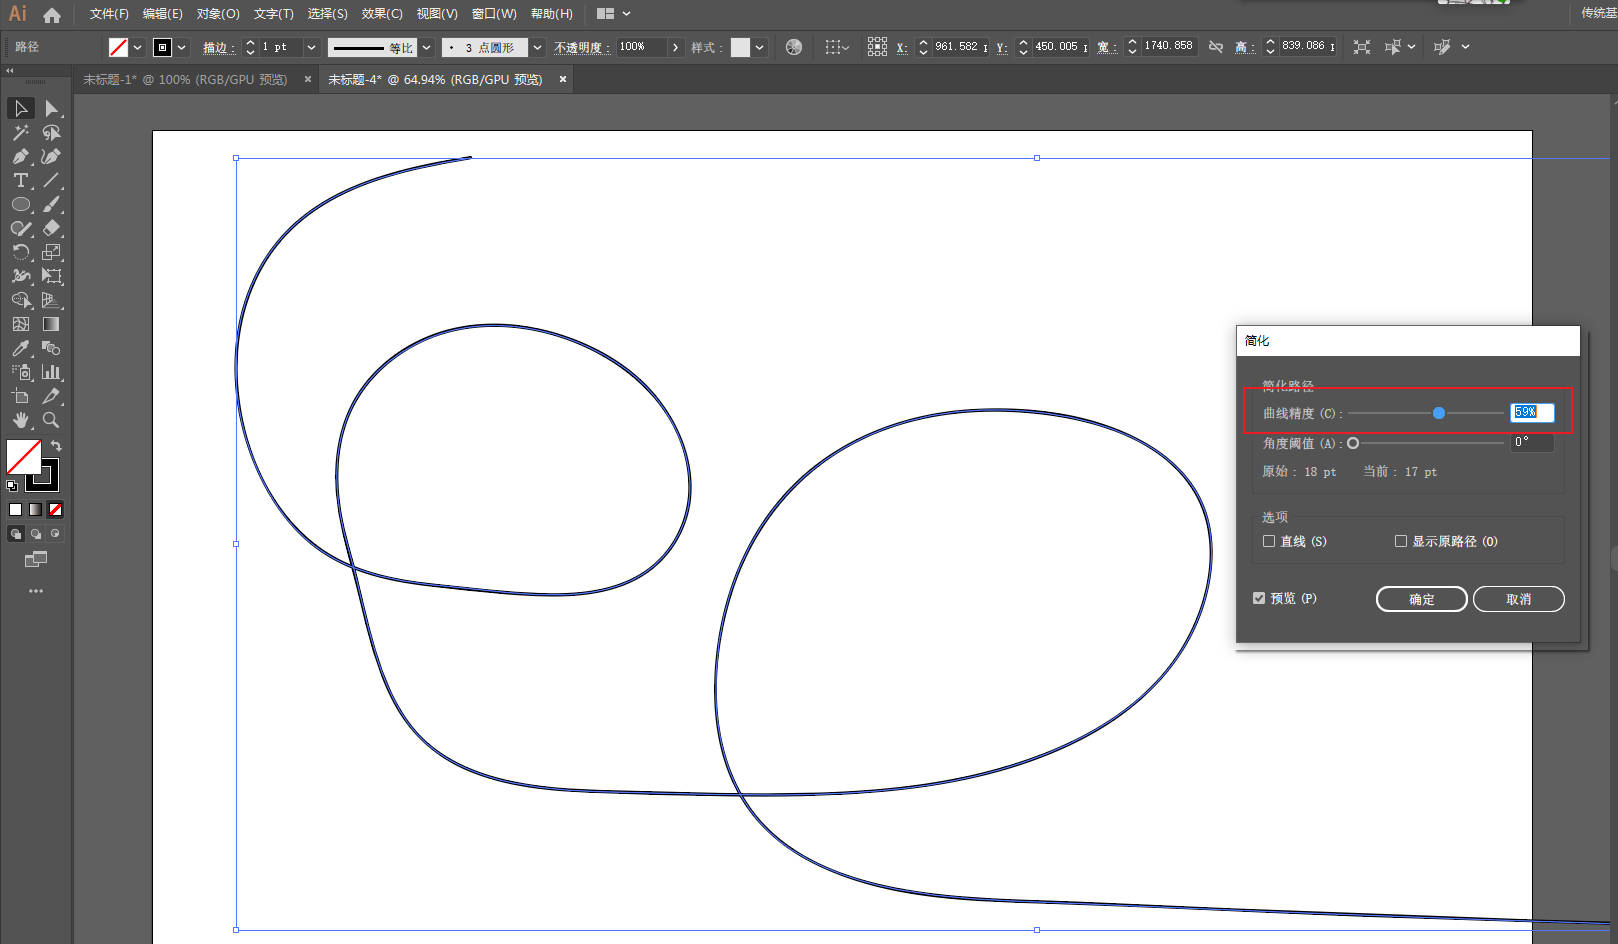Pick the Eyedropper tool
This screenshot has width=1618, height=944.
(x=20, y=348)
